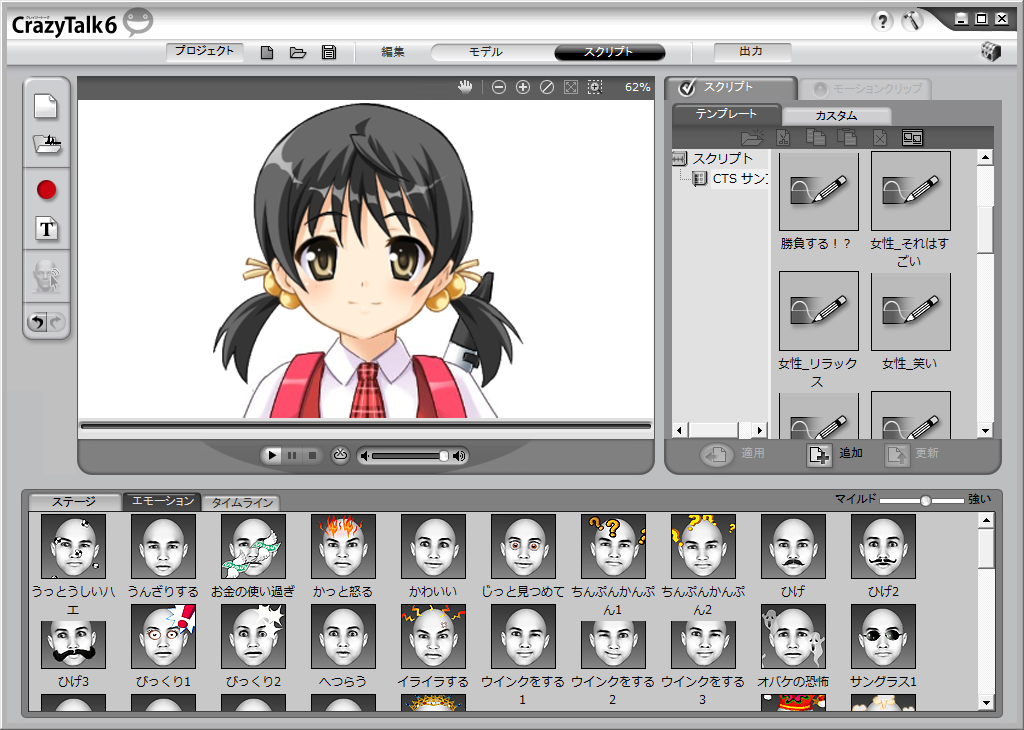The image size is (1024, 730).
Task: Zoom out using the minus magnifier icon
Action: tap(499, 87)
